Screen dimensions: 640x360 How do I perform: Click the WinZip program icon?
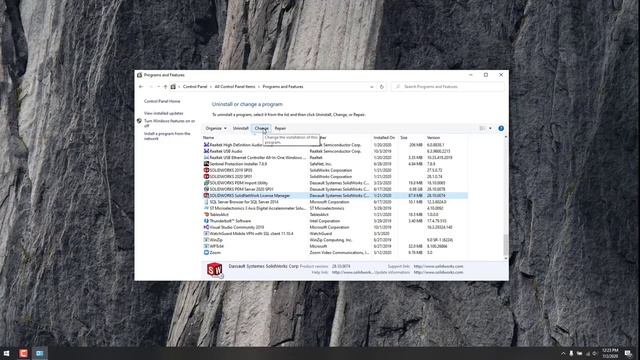(206, 240)
